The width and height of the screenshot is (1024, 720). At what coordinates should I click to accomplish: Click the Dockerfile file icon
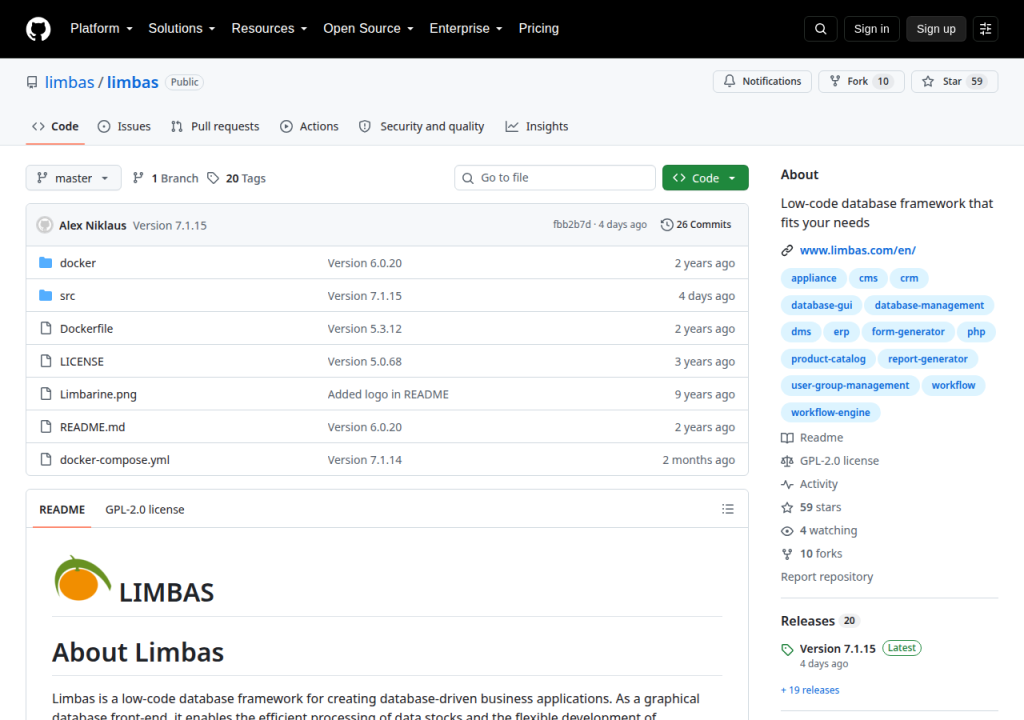pos(46,328)
